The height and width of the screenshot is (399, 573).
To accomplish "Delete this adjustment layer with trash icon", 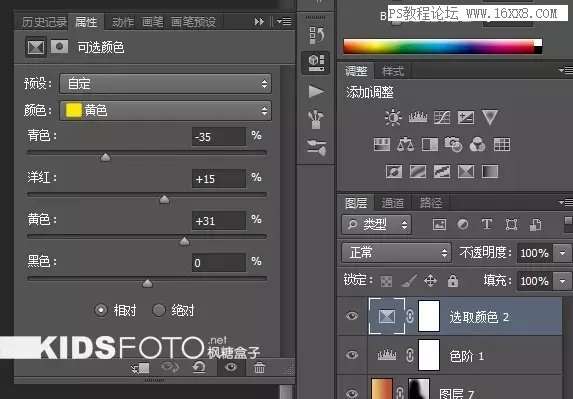I will pos(259,368).
